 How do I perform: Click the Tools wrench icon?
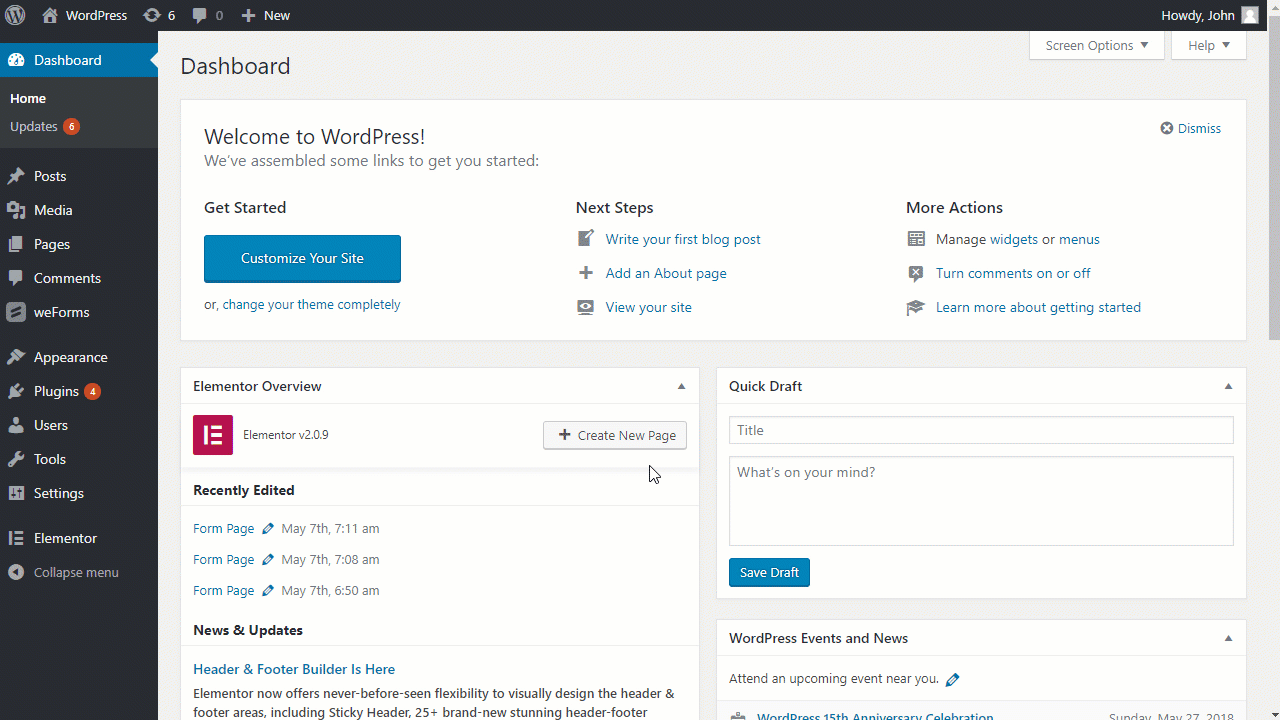click(x=16, y=459)
